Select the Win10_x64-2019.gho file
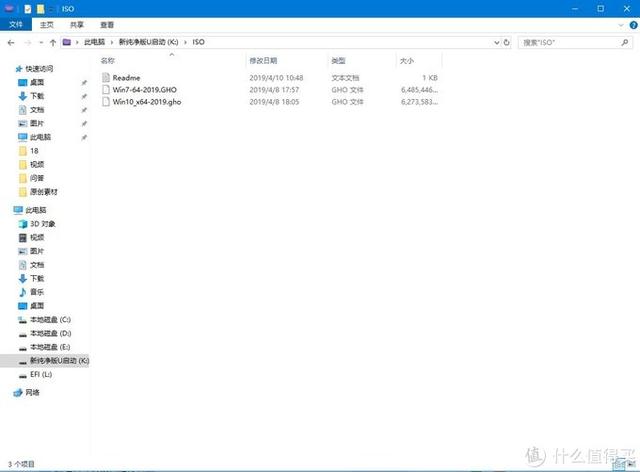This screenshot has width=640, height=472. pyautogui.click(x=147, y=102)
